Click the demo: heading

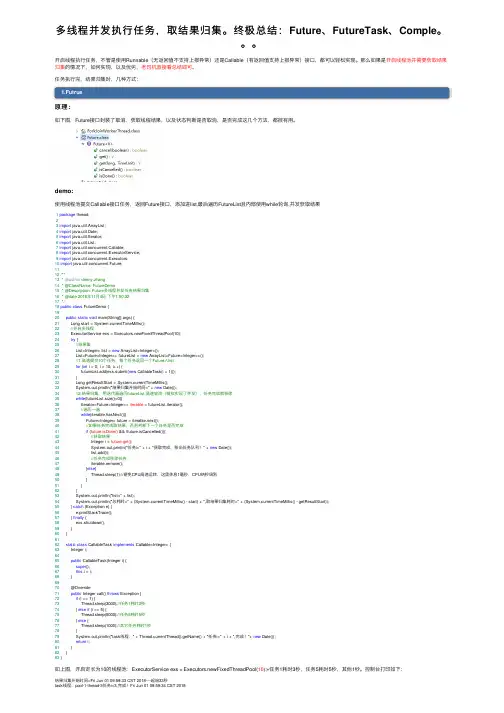coord(64,191)
